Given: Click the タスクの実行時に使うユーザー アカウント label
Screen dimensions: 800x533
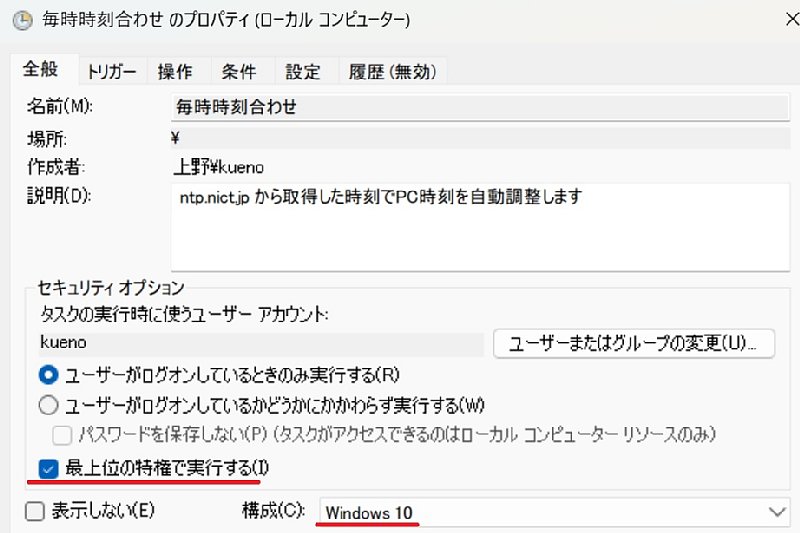Looking at the screenshot, I should (x=184, y=314).
